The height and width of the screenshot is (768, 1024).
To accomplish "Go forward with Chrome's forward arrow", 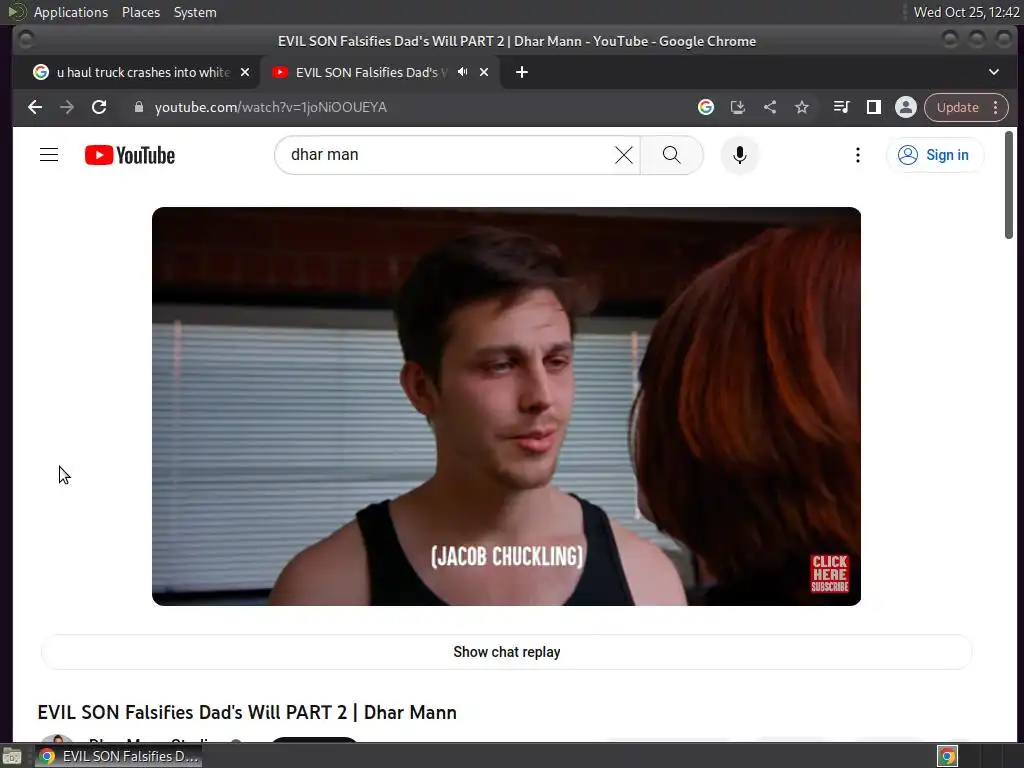I will pos(67,107).
